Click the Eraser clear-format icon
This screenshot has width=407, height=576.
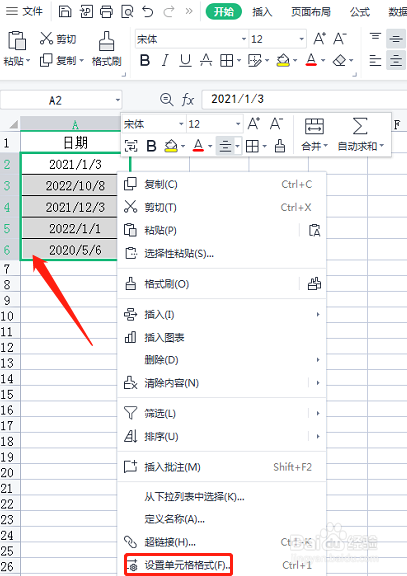click(x=339, y=60)
